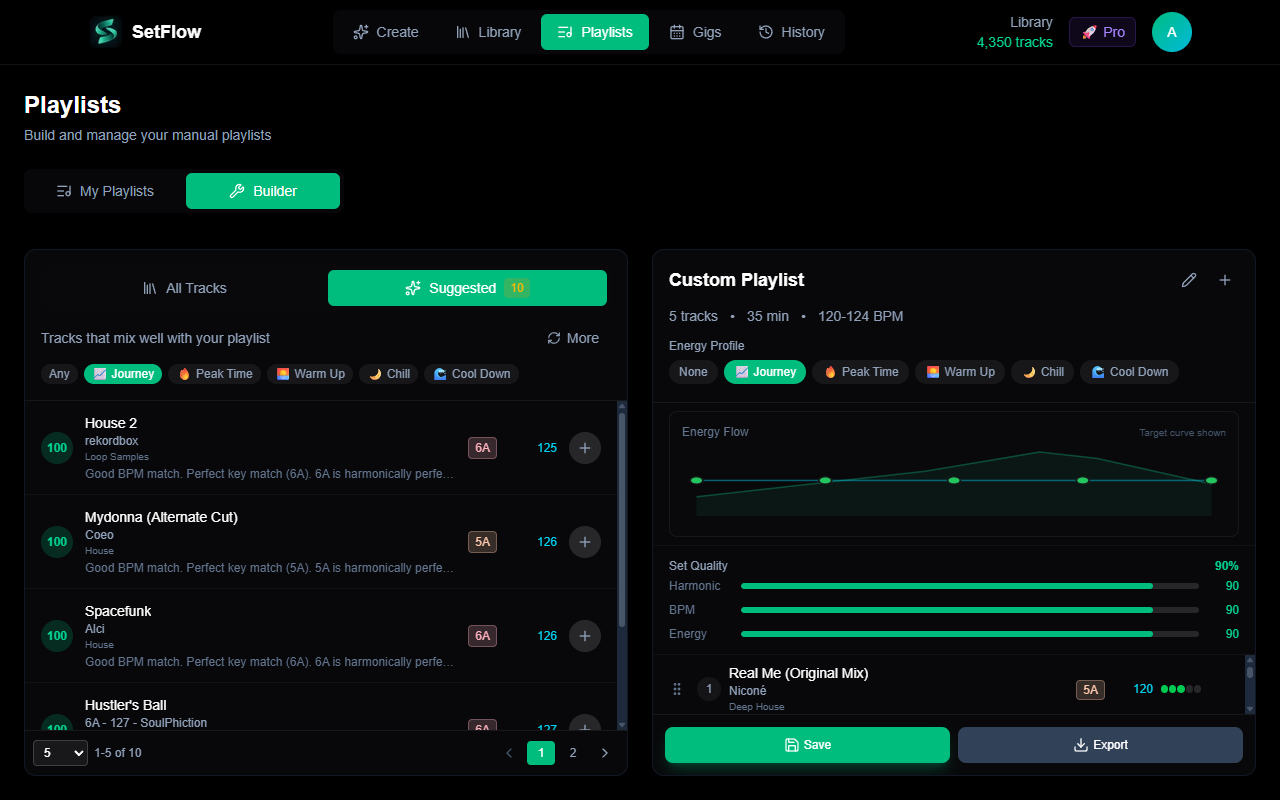
Task: Add House 2 using its plus button
Action: (585, 448)
